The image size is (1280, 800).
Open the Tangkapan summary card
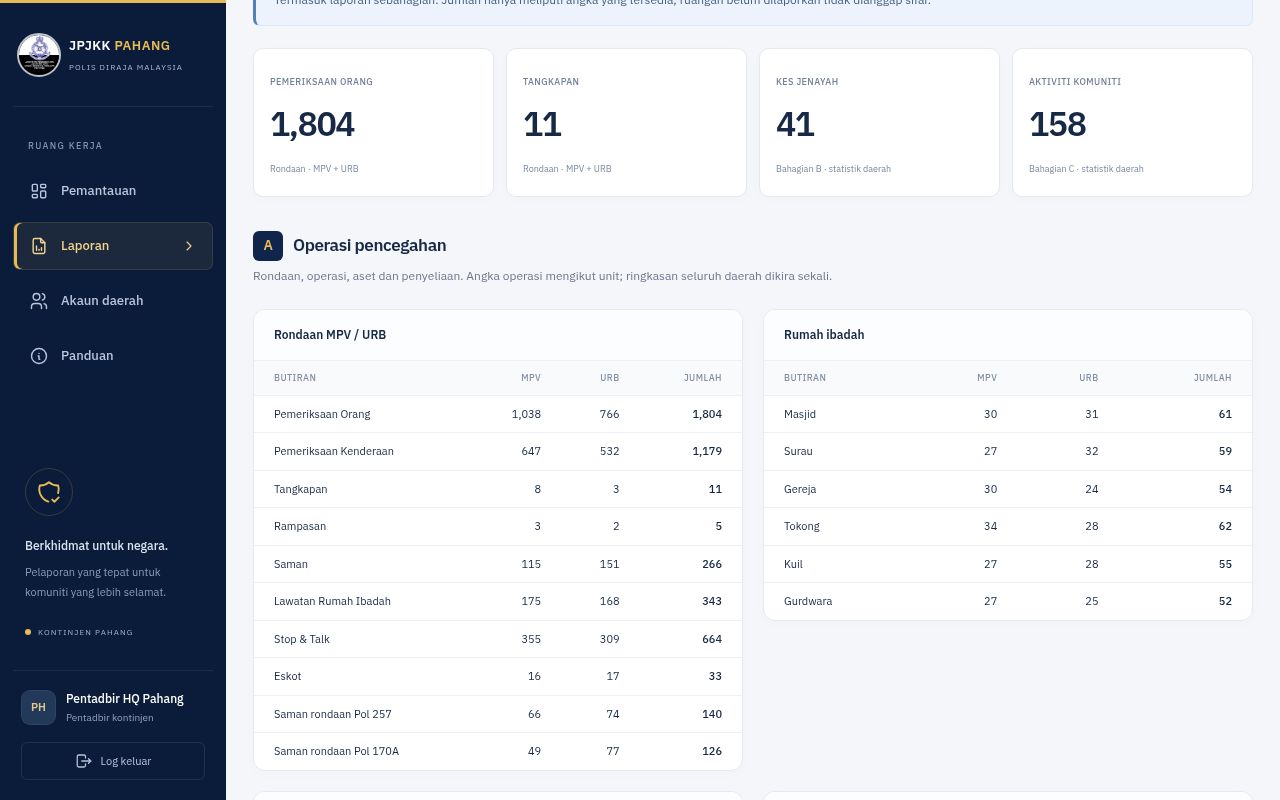(626, 122)
